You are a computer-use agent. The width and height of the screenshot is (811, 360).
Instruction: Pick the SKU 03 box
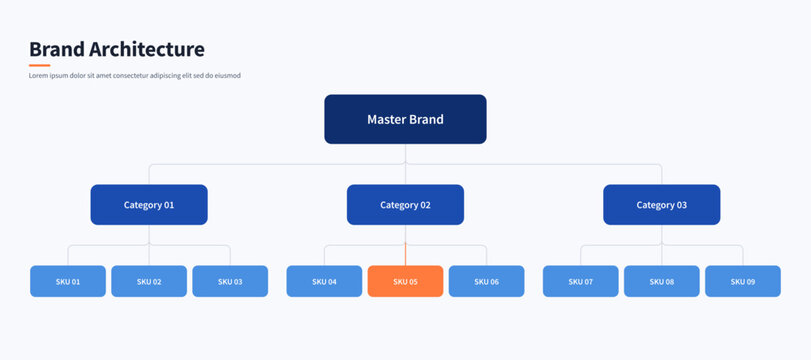(x=230, y=281)
